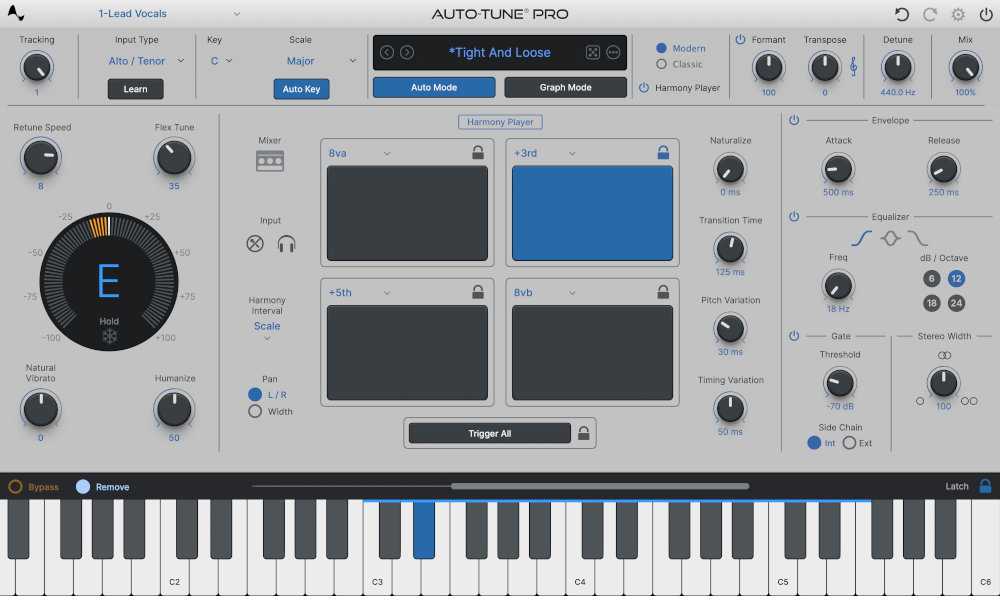Screen dimensions: 1000x596
Task: Select the Auto Mode tab
Action: [x=433, y=87]
